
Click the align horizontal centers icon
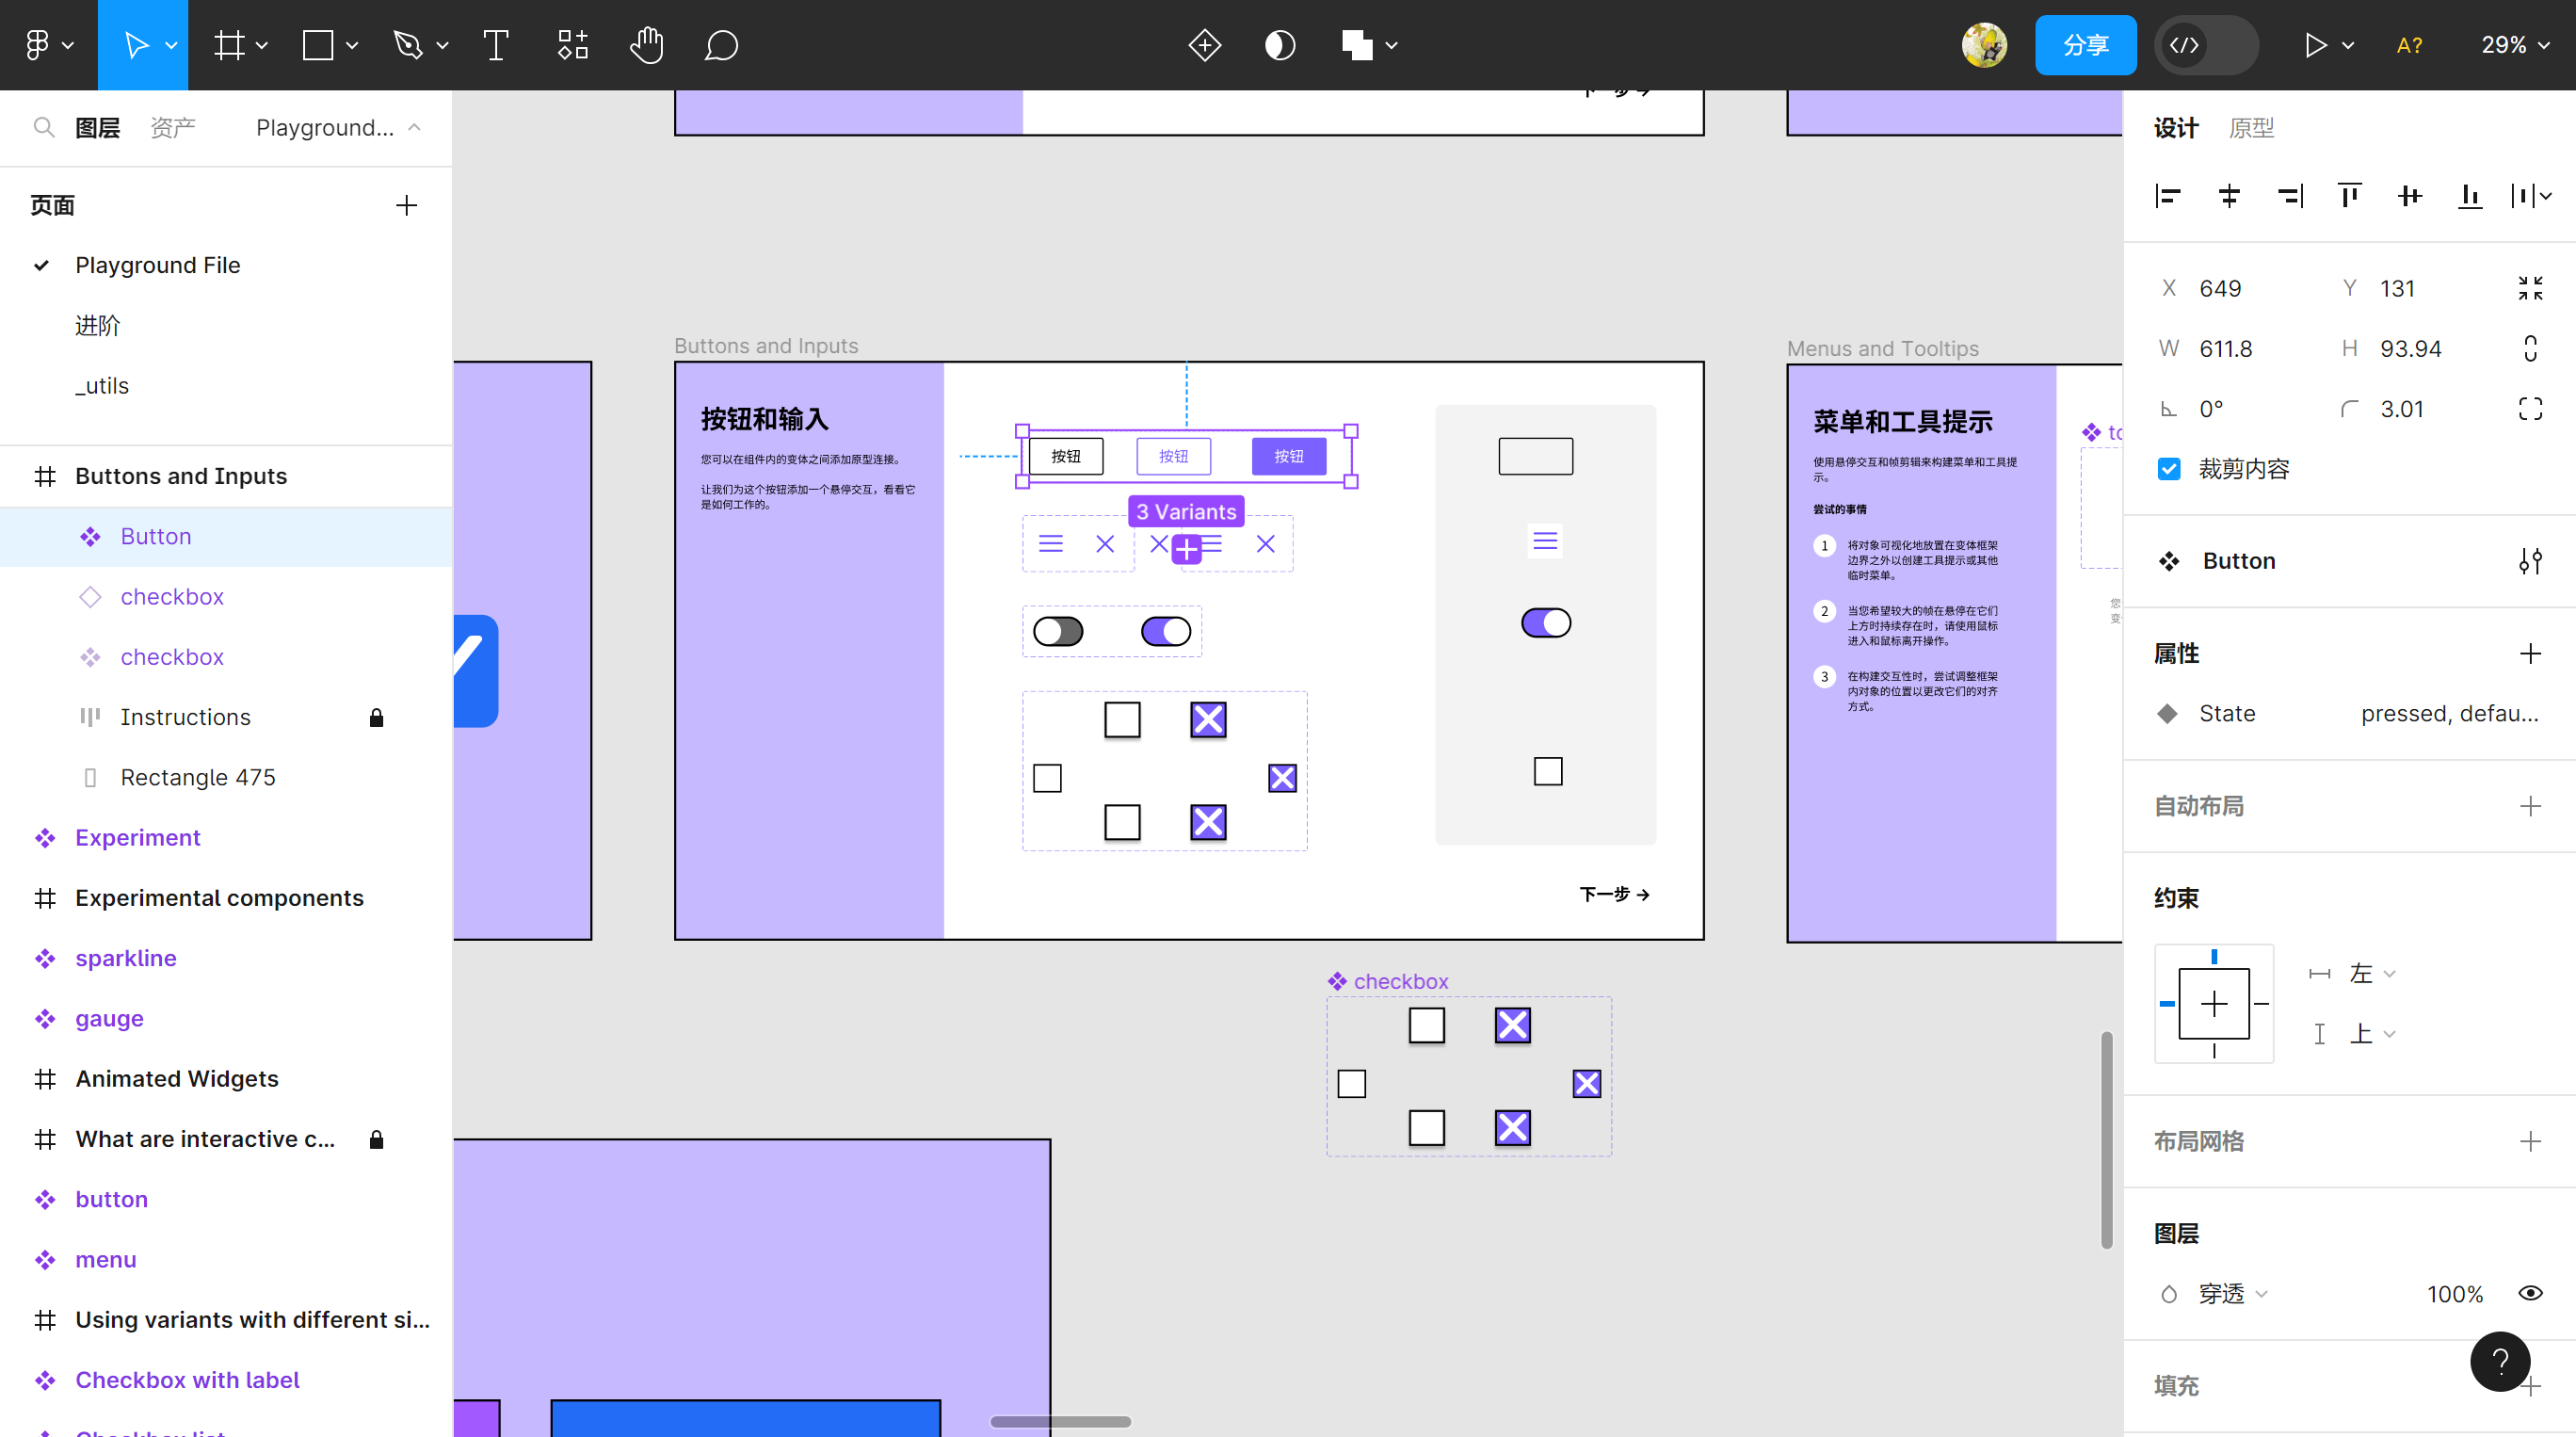(x=2229, y=195)
